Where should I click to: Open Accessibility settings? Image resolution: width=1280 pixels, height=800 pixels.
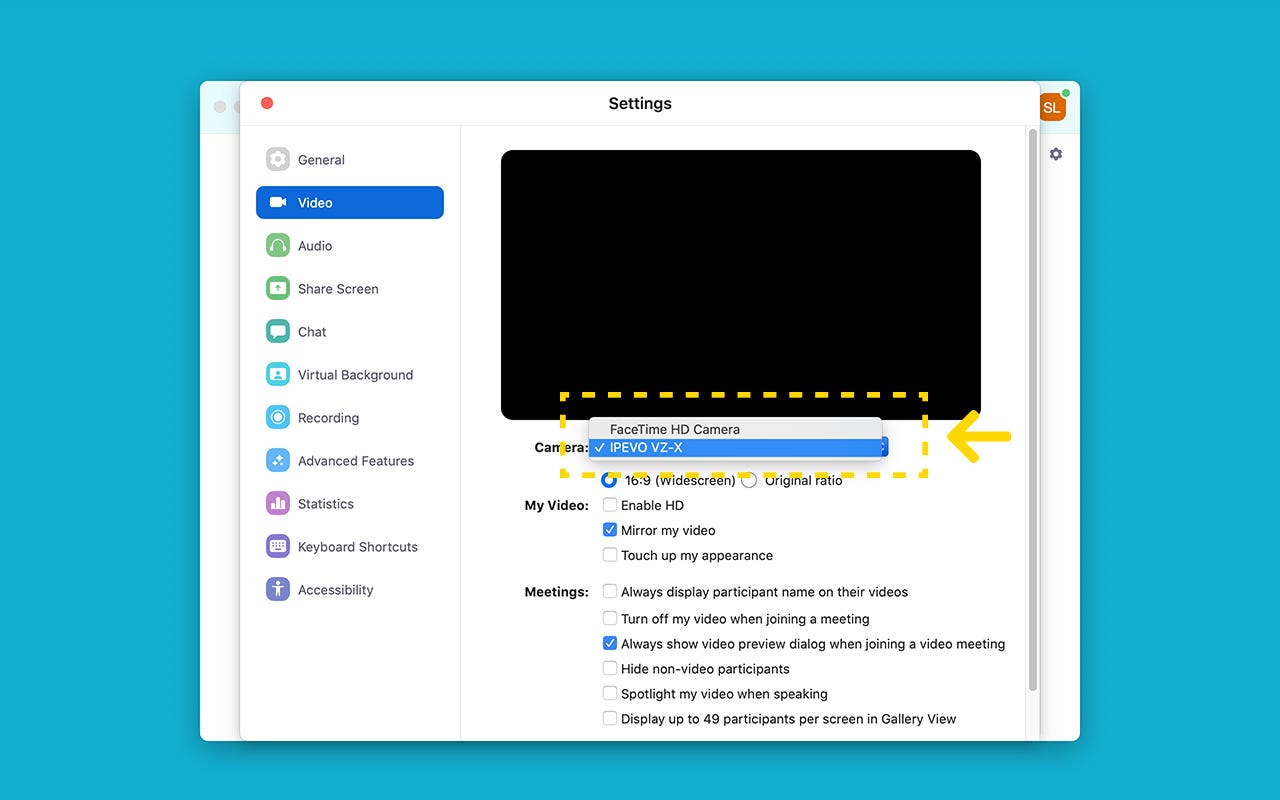(350, 589)
